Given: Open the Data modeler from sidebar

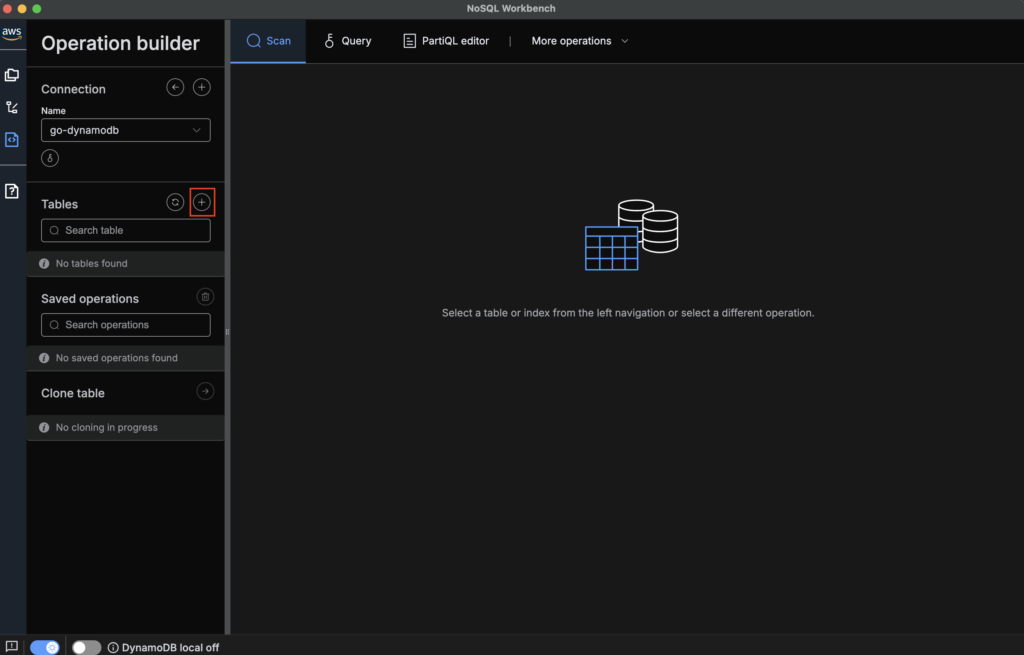Looking at the screenshot, I should [12, 75].
